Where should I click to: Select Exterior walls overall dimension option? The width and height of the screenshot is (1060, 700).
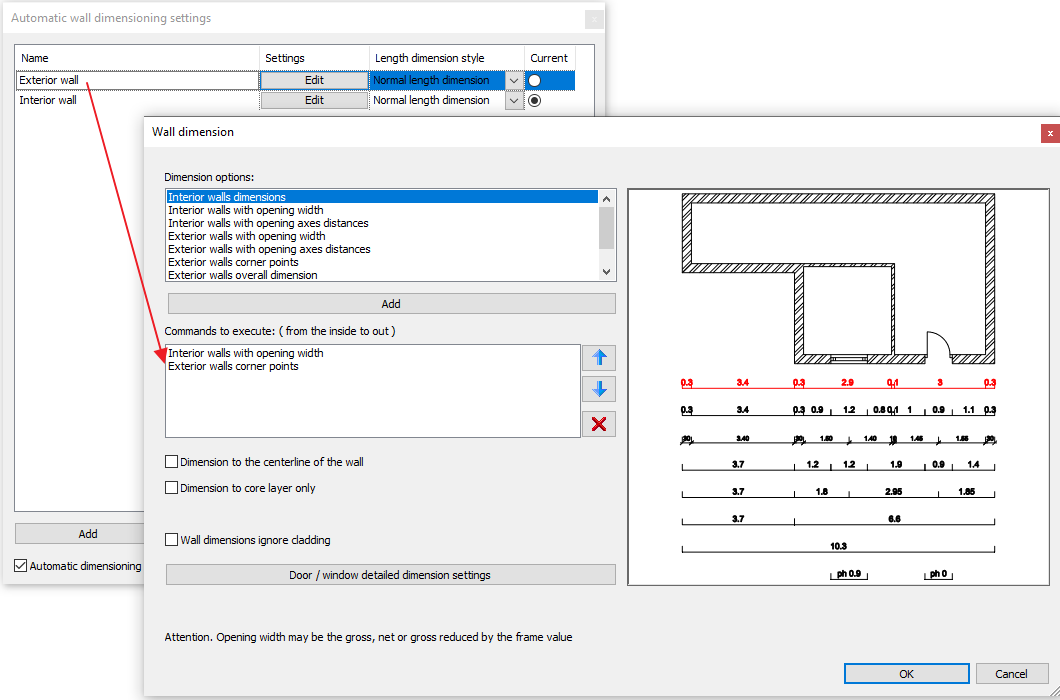(x=243, y=275)
